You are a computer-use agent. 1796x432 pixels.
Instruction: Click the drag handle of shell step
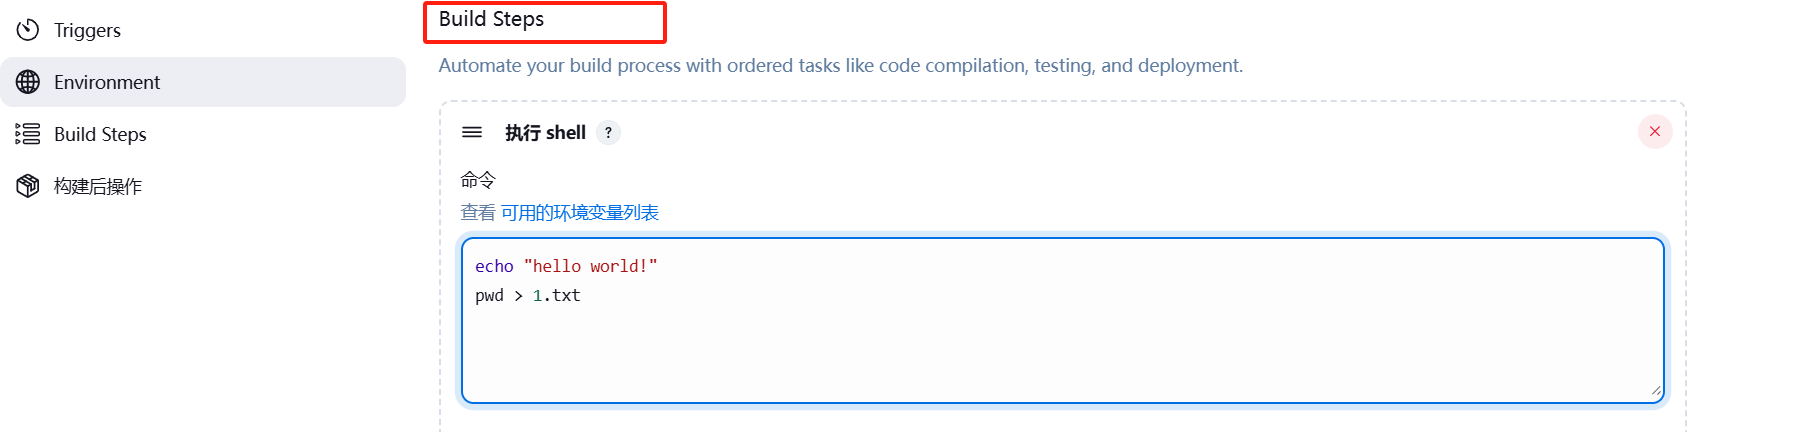472,132
